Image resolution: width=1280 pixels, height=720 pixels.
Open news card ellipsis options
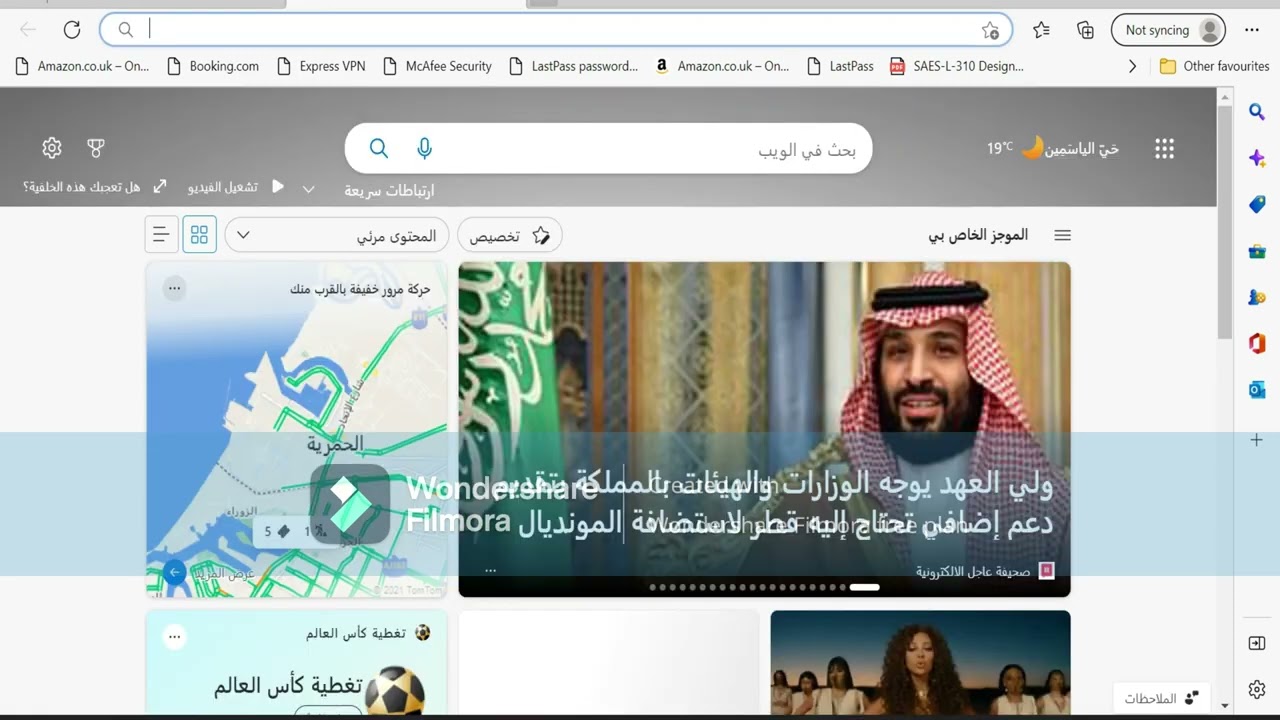click(490, 571)
